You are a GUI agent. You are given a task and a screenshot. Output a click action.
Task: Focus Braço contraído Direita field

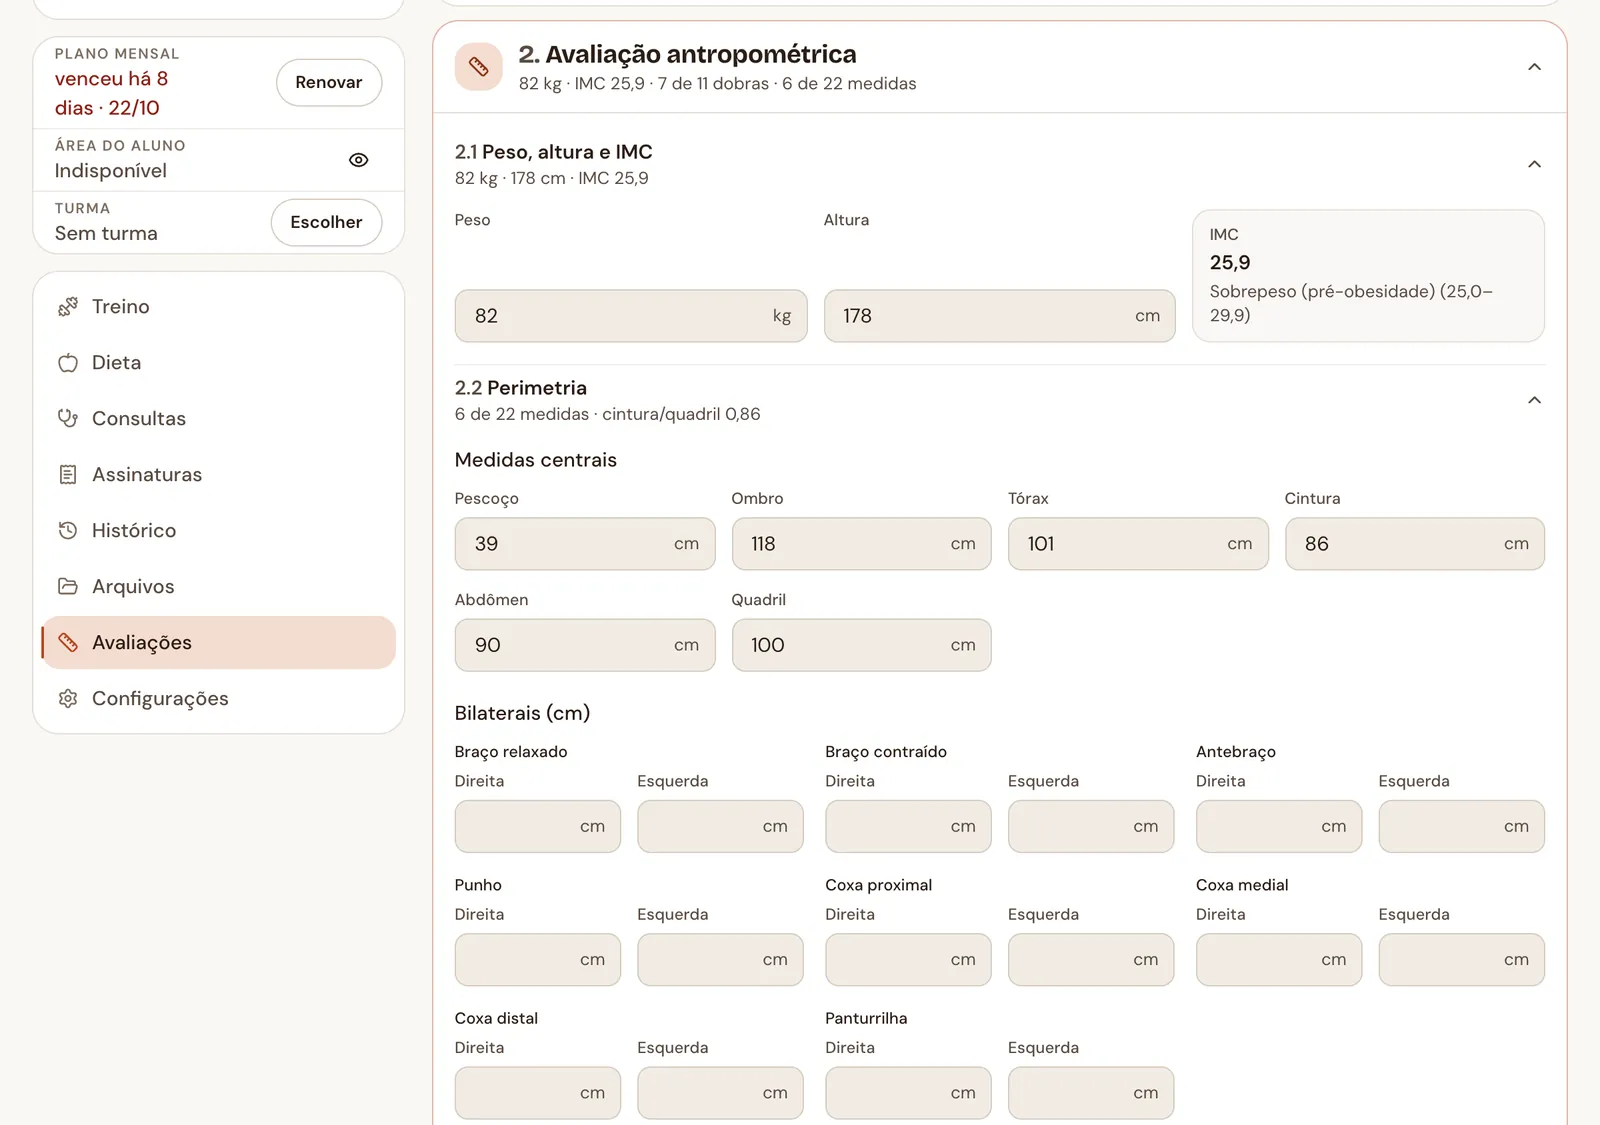pyautogui.click(x=908, y=827)
